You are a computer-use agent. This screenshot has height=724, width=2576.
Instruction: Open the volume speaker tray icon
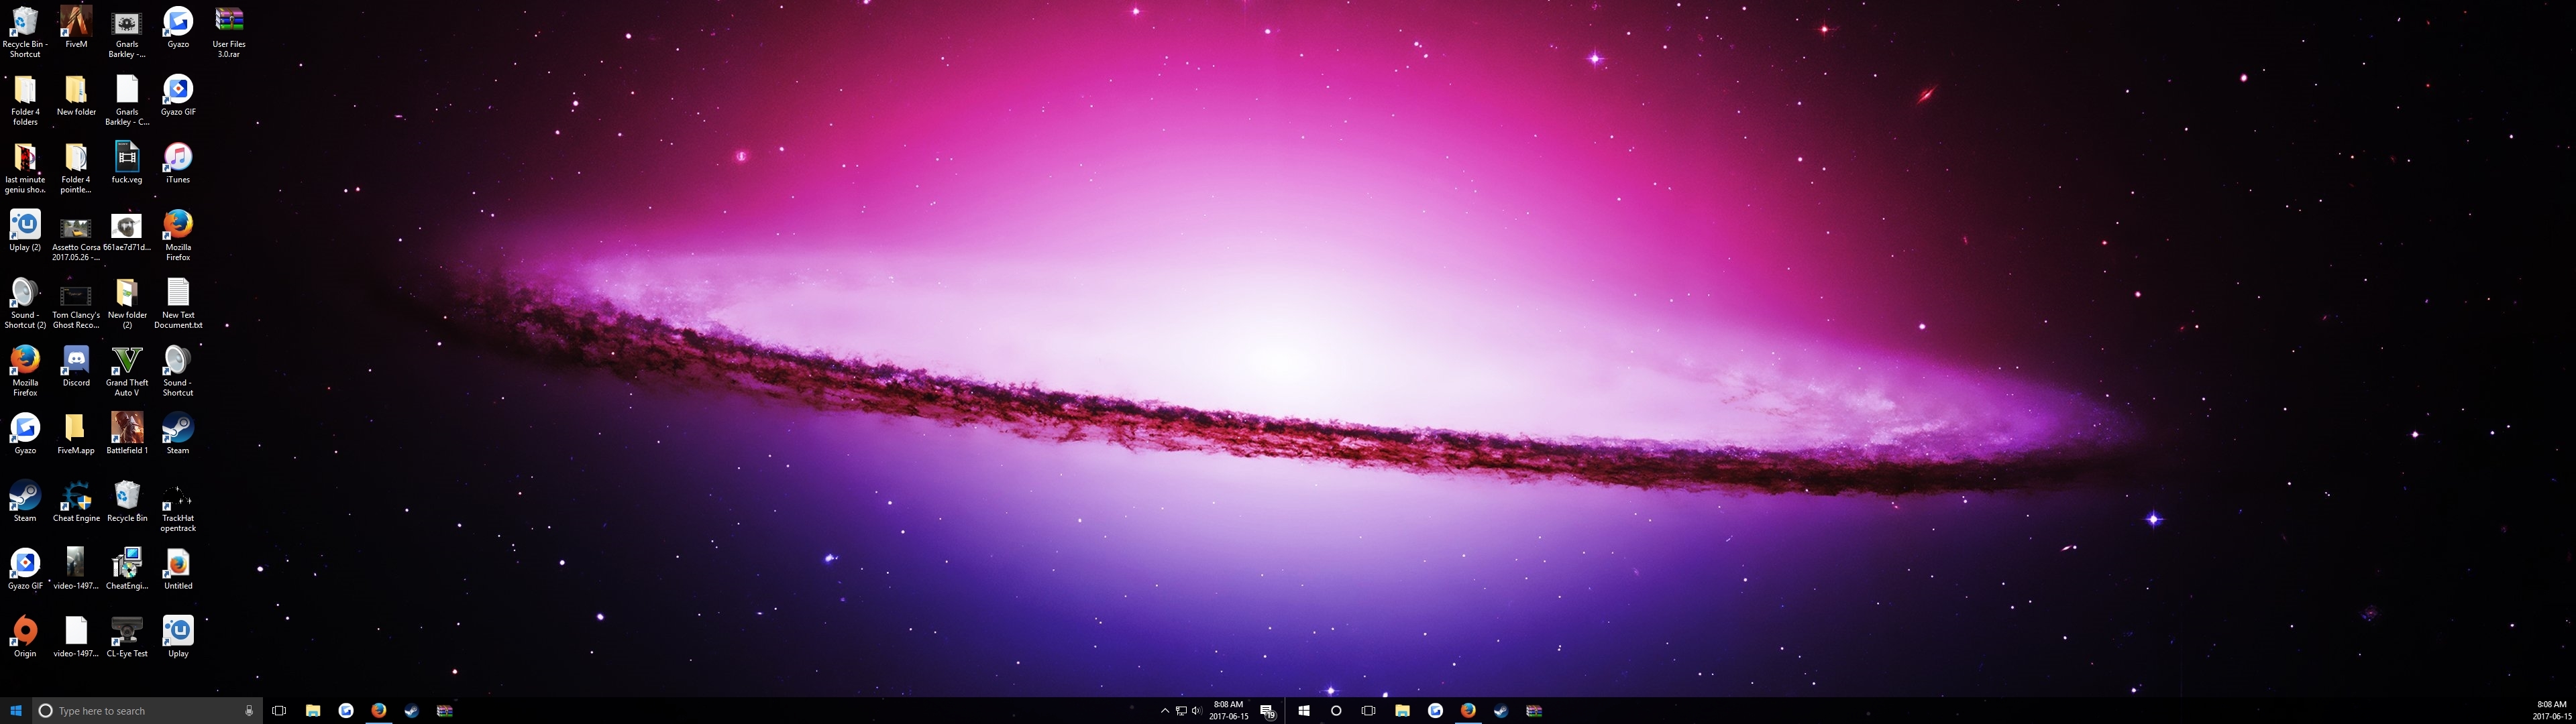tap(1196, 711)
